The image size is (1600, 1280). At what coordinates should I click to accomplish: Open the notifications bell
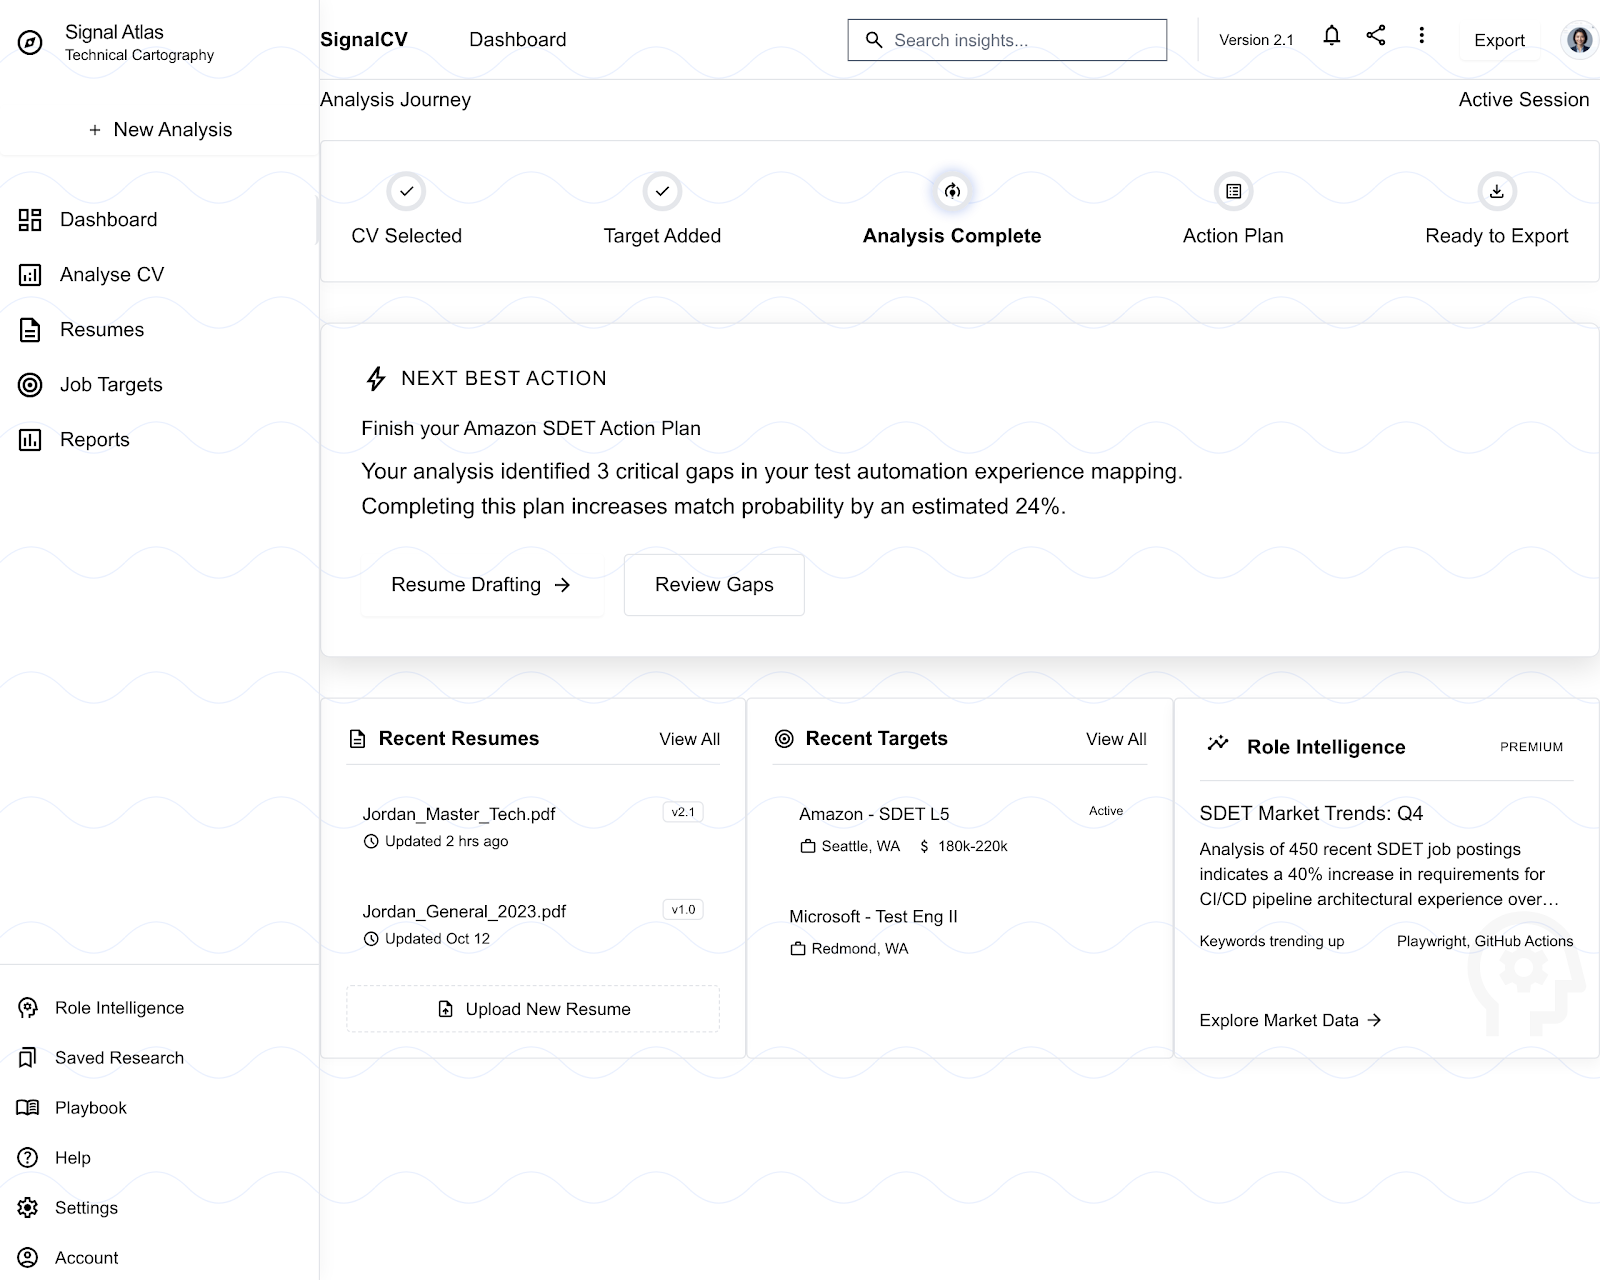pos(1331,36)
